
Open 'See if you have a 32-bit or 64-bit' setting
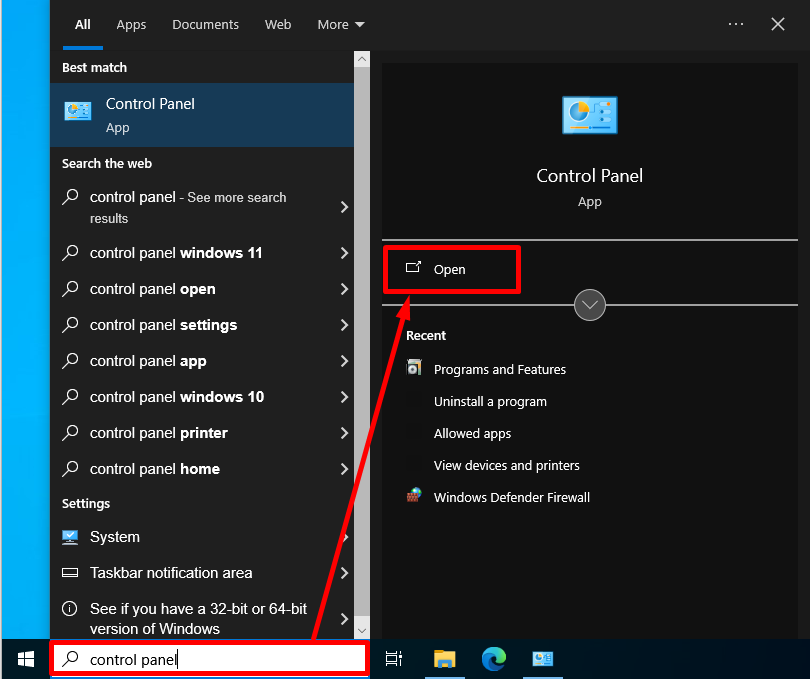(x=202, y=619)
